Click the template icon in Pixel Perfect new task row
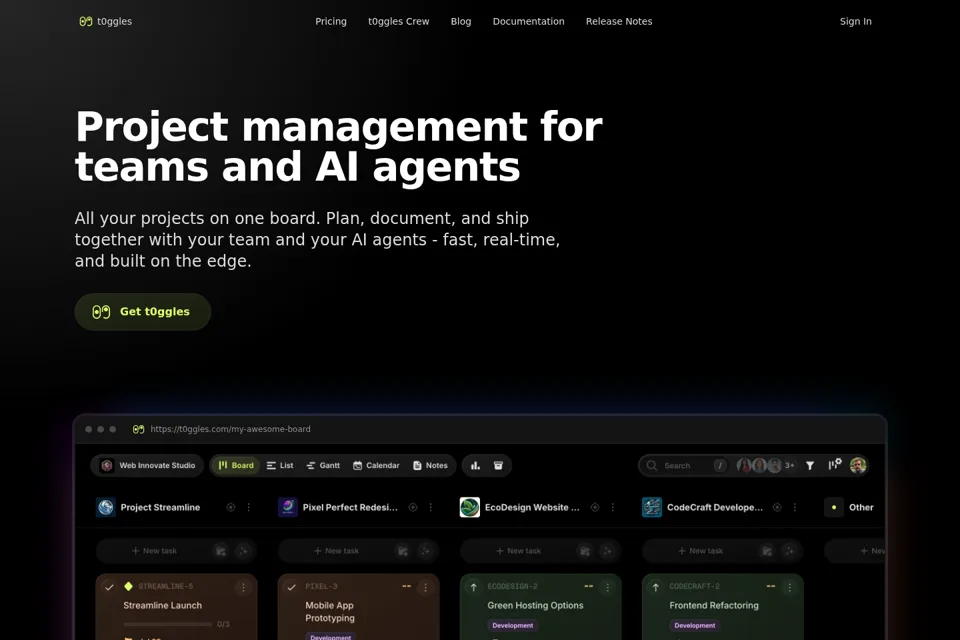This screenshot has height=640, width=960. click(x=402, y=551)
